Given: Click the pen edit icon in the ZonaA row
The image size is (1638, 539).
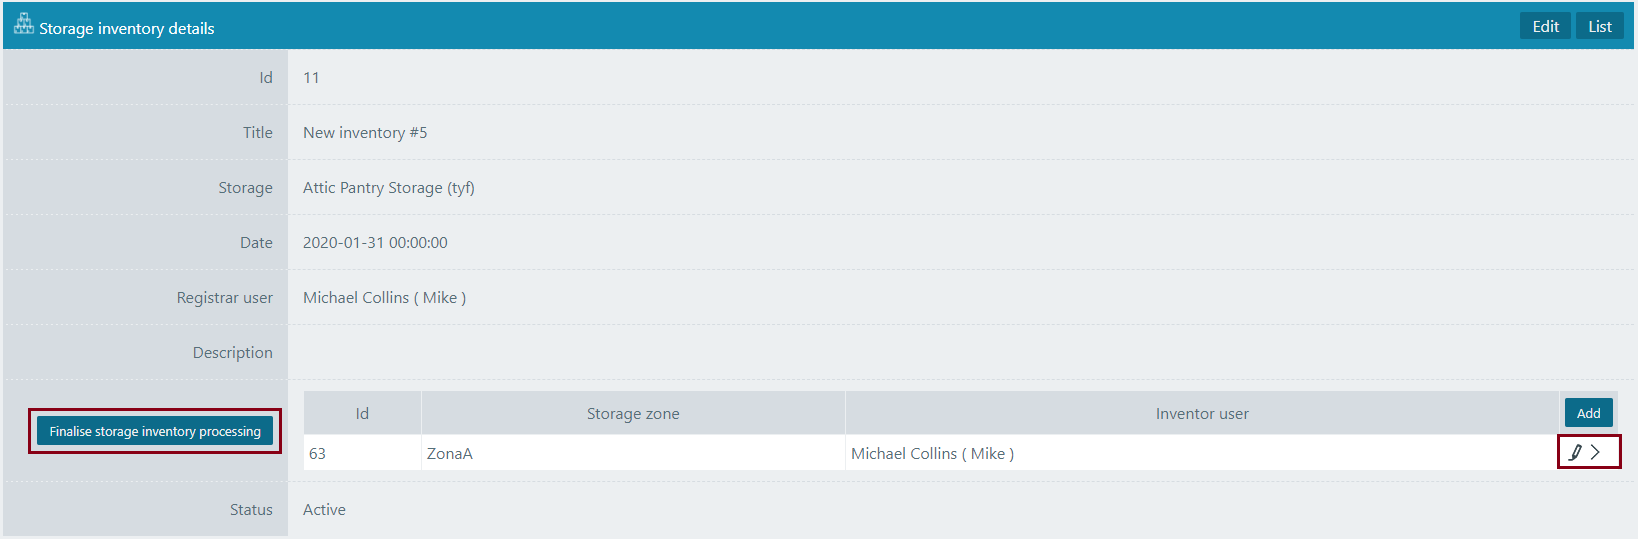Looking at the screenshot, I should click(x=1575, y=453).
